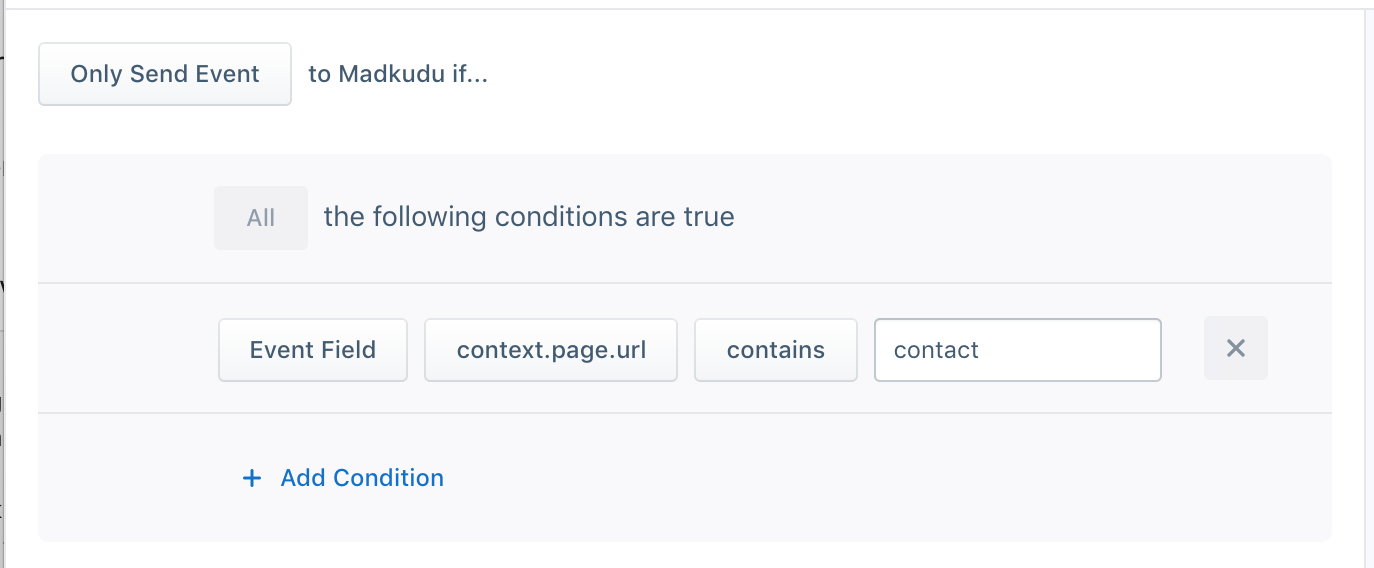Image resolution: width=1374 pixels, height=568 pixels.
Task: Open the Only Send Event action selector
Action: coord(165,74)
